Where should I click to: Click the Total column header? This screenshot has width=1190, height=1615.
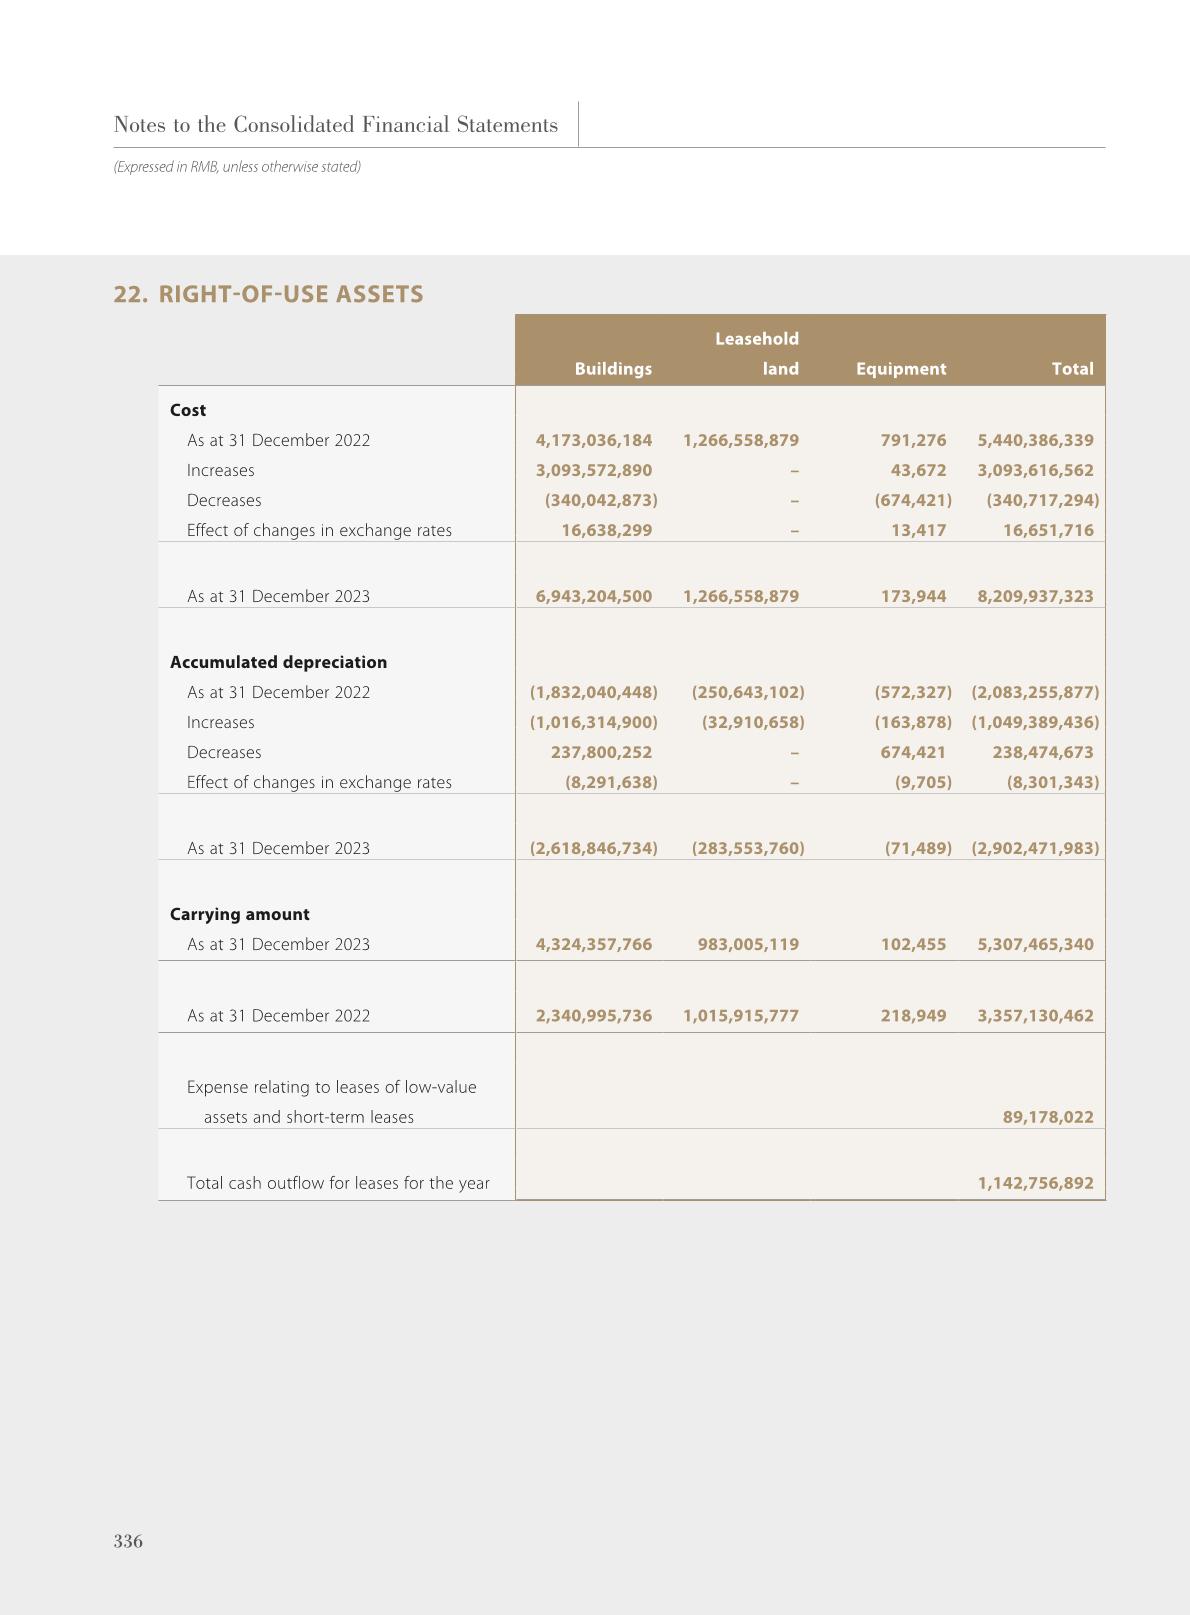[x=1071, y=369]
